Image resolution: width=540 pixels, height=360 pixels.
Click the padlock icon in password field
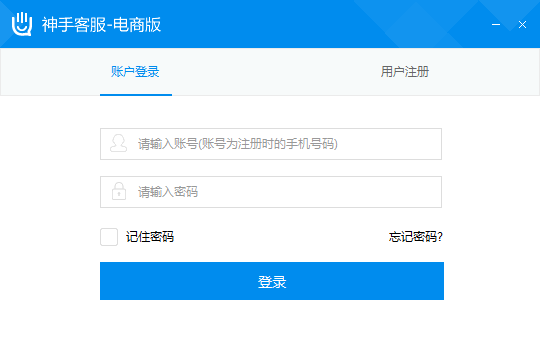coord(119,191)
